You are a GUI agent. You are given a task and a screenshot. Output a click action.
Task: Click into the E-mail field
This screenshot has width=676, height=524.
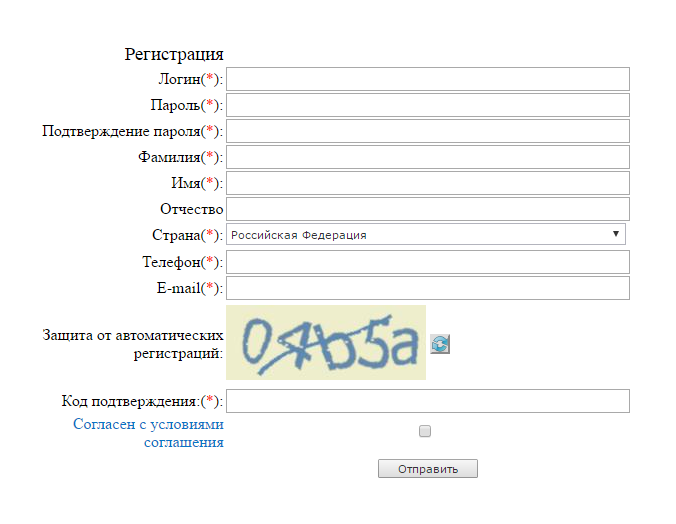pyautogui.click(x=428, y=288)
